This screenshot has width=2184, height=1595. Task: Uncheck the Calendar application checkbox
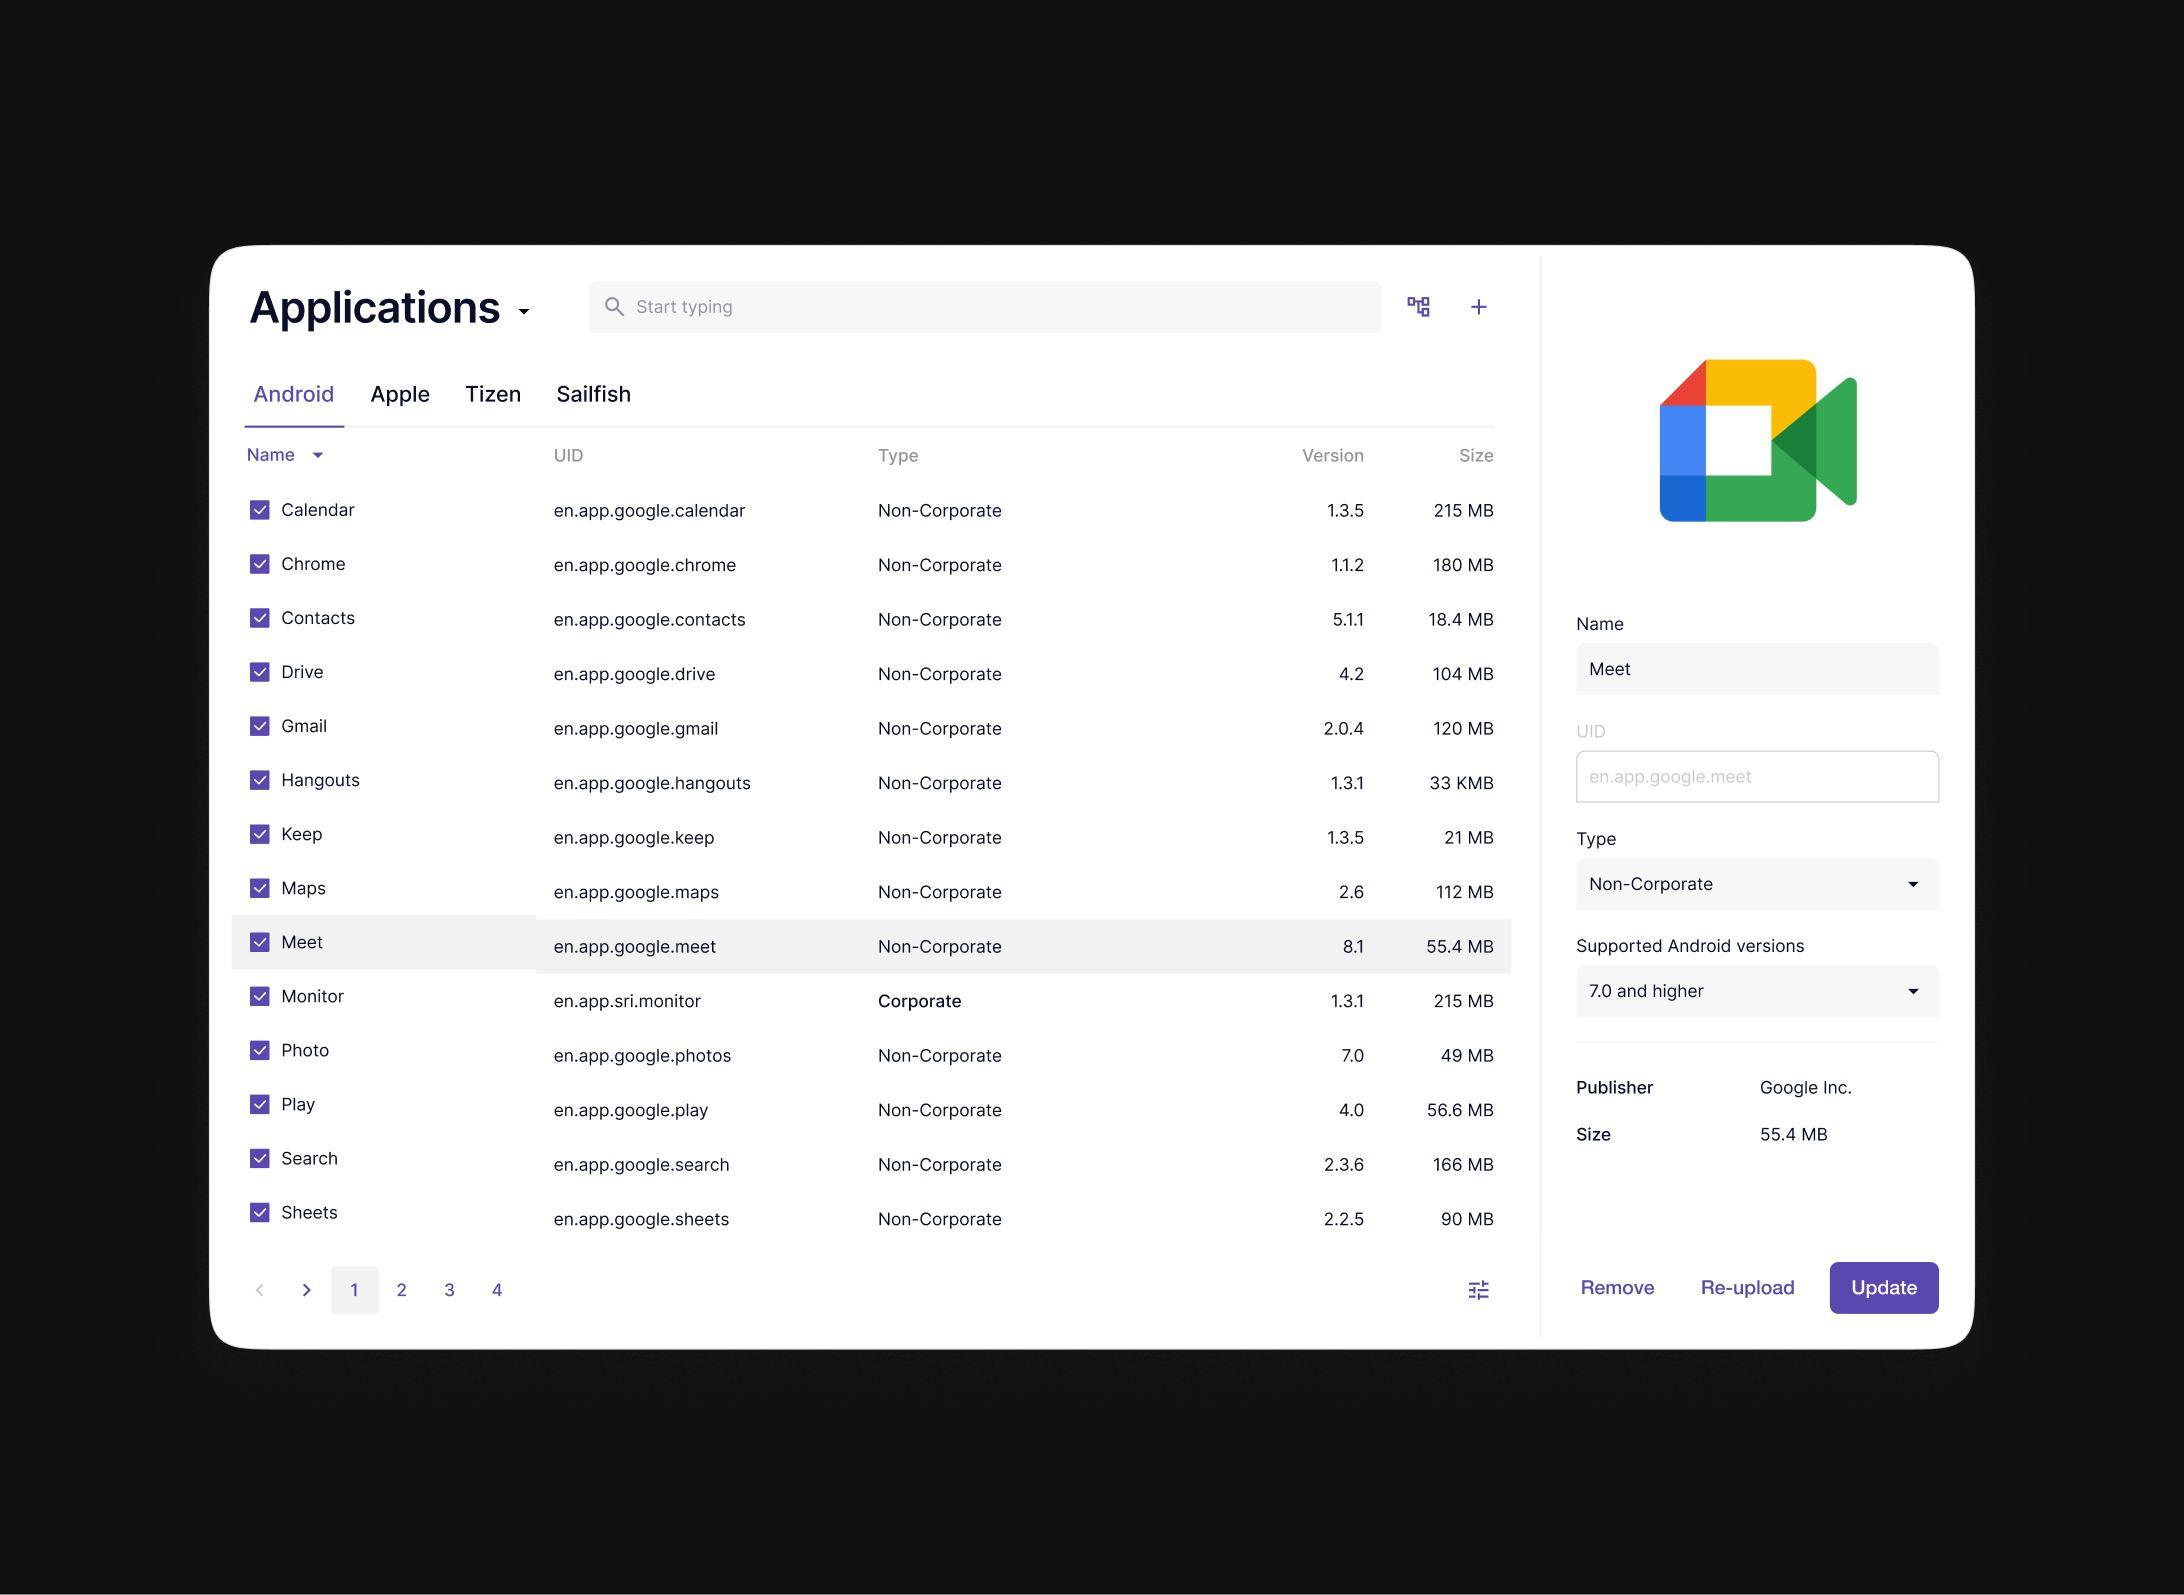(x=260, y=510)
